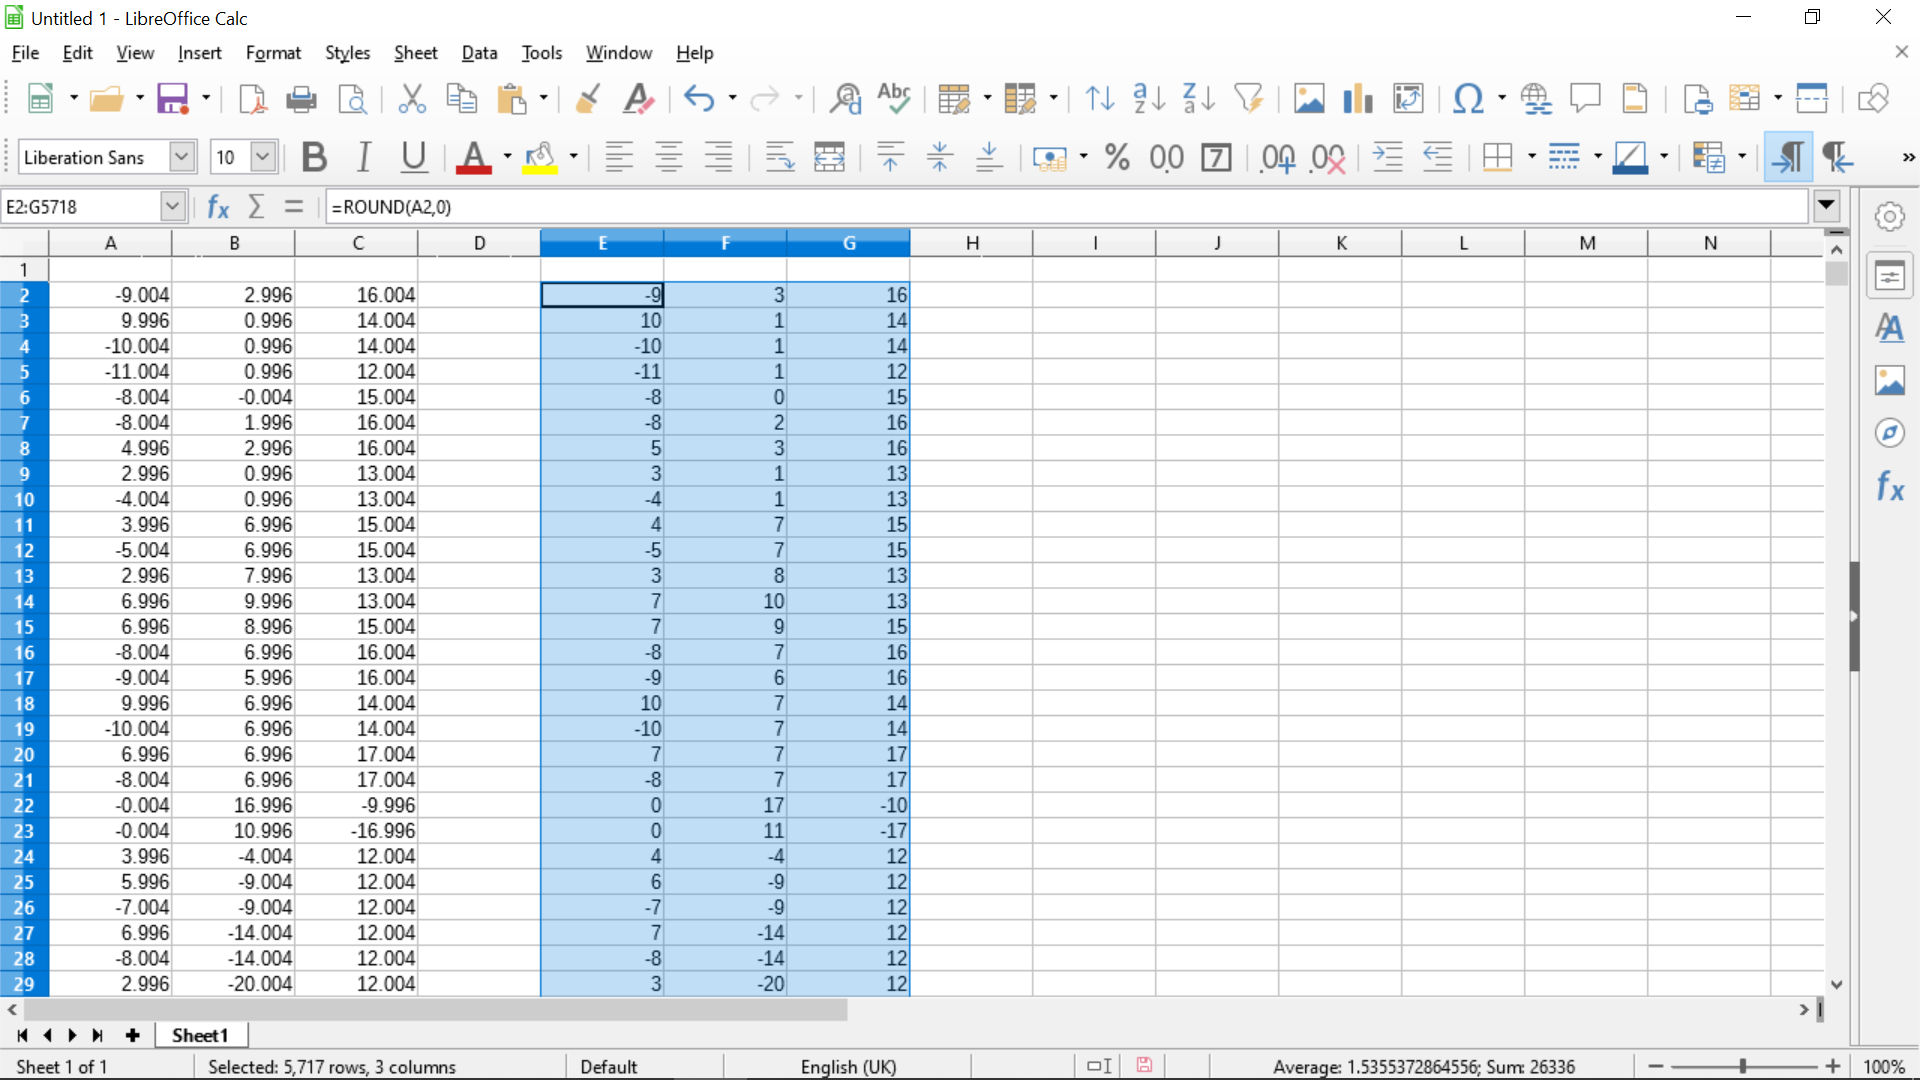
Task: Toggle Italic formatting
Action: tap(364, 157)
